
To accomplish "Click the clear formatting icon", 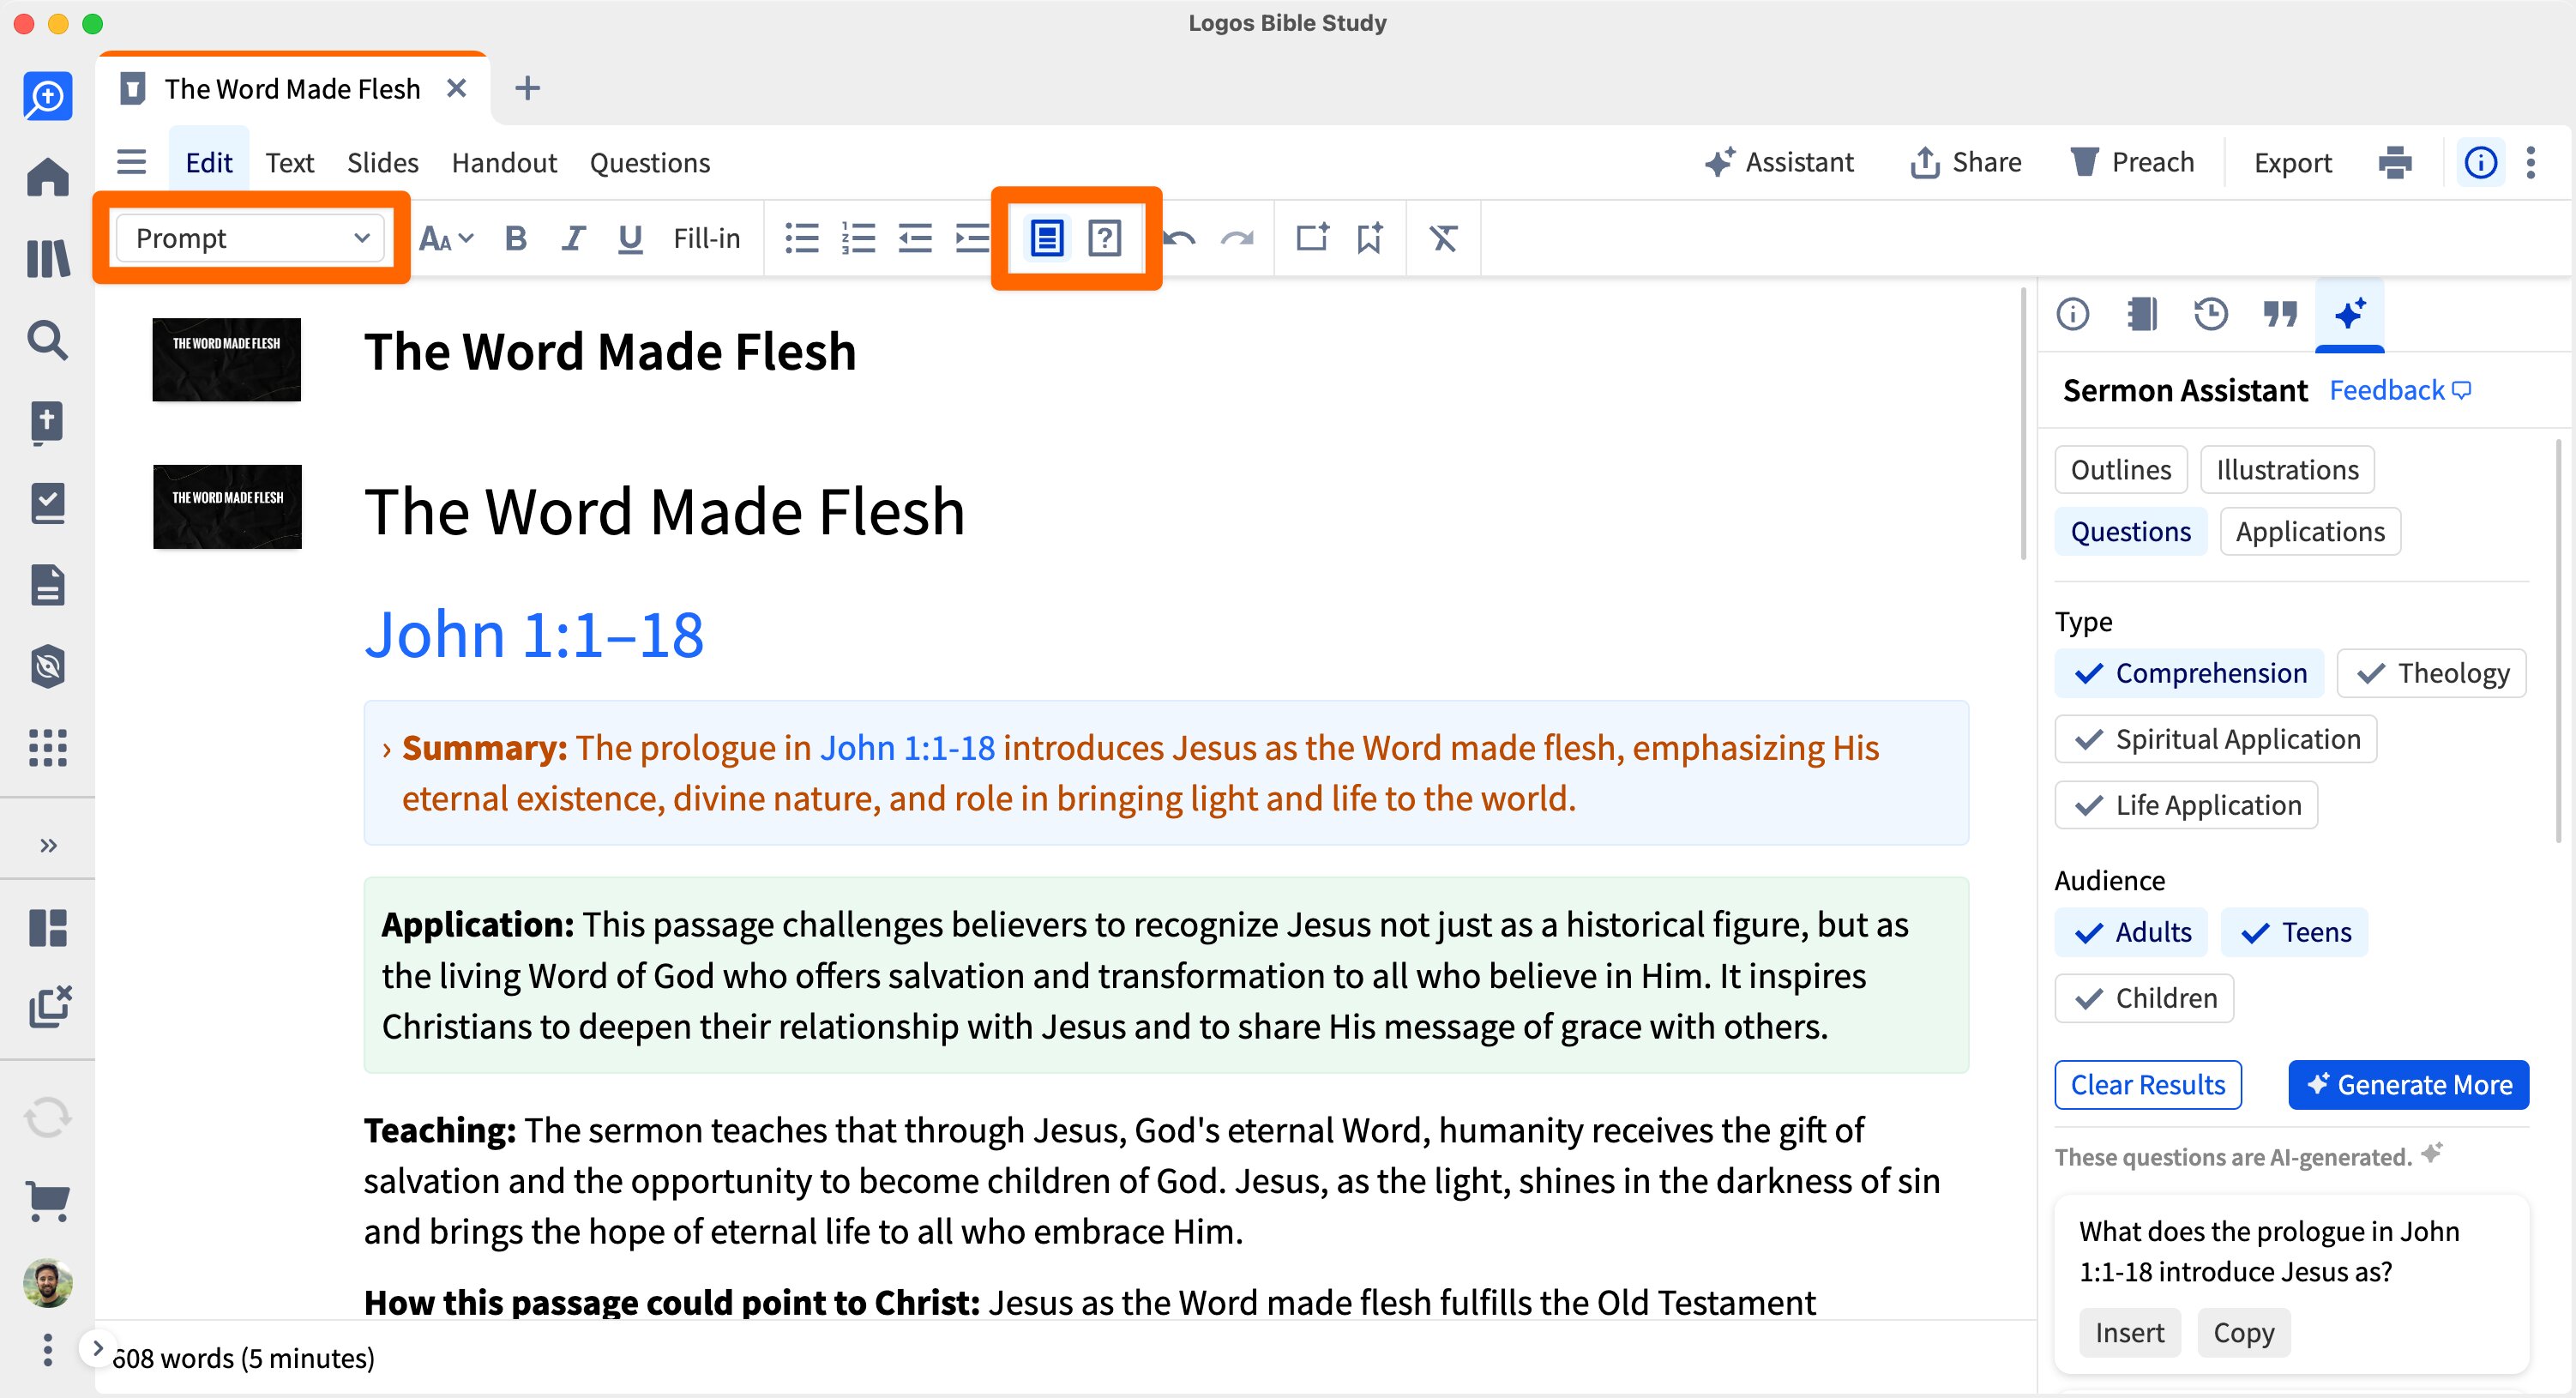I will coord(1443,238).
